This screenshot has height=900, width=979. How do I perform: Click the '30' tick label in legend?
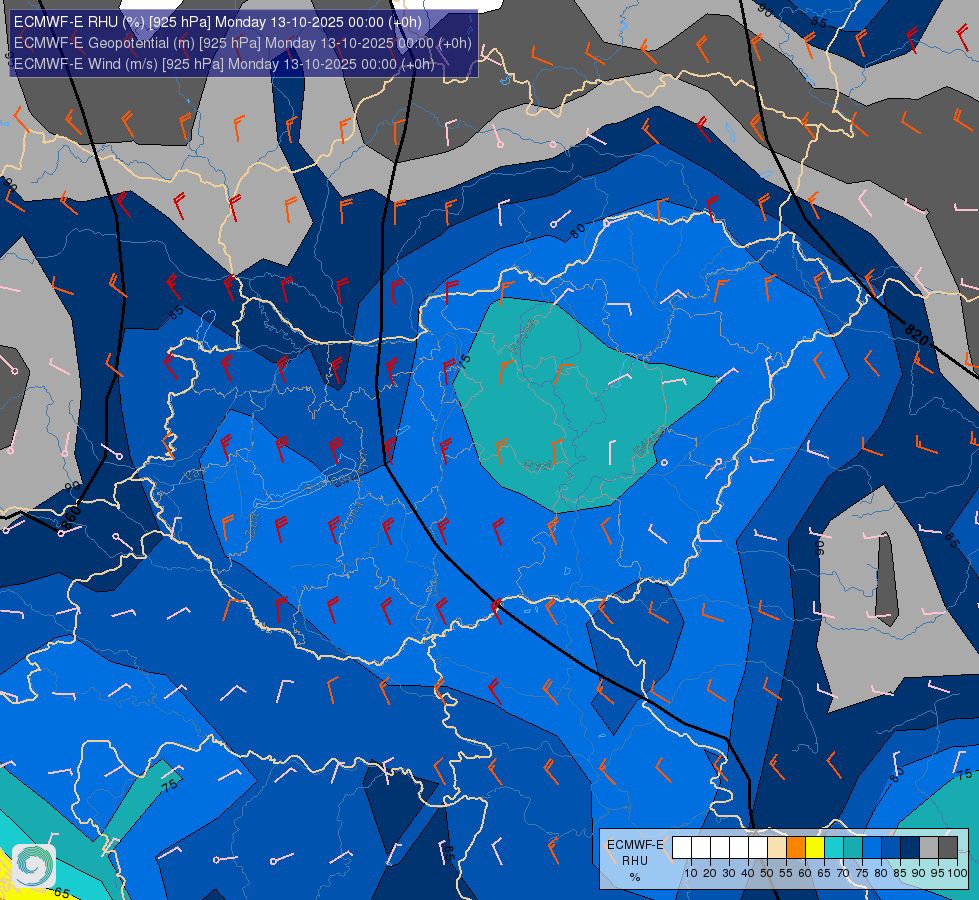pos(729,873)
